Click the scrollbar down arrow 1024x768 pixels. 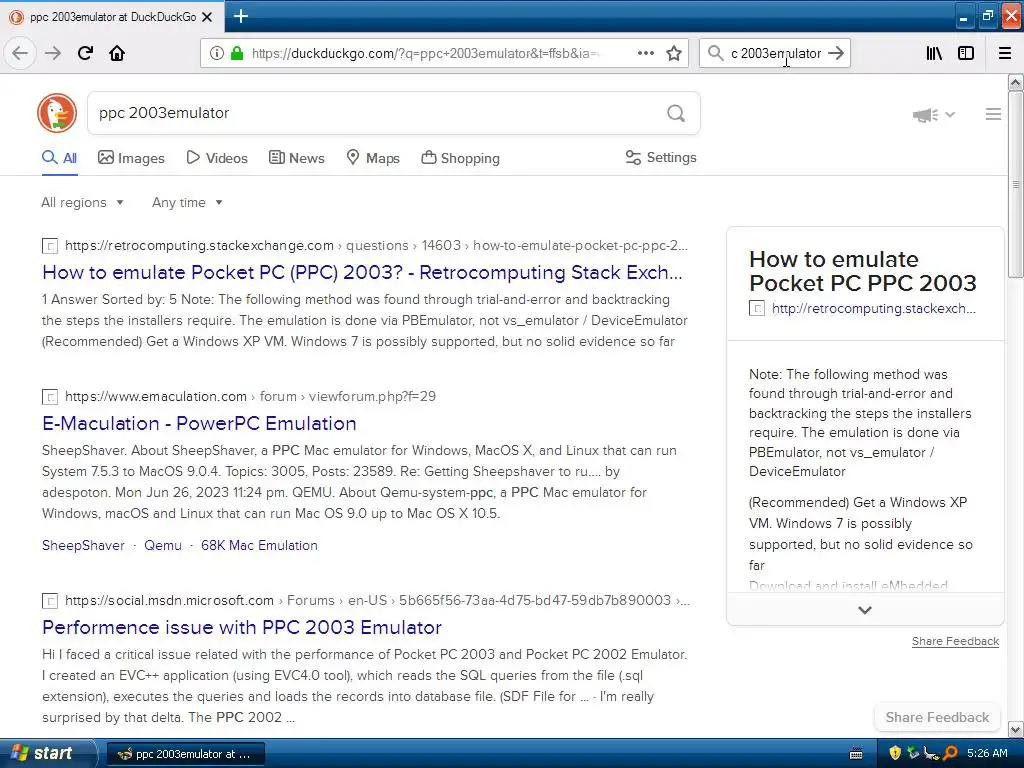click(1016, 729)
